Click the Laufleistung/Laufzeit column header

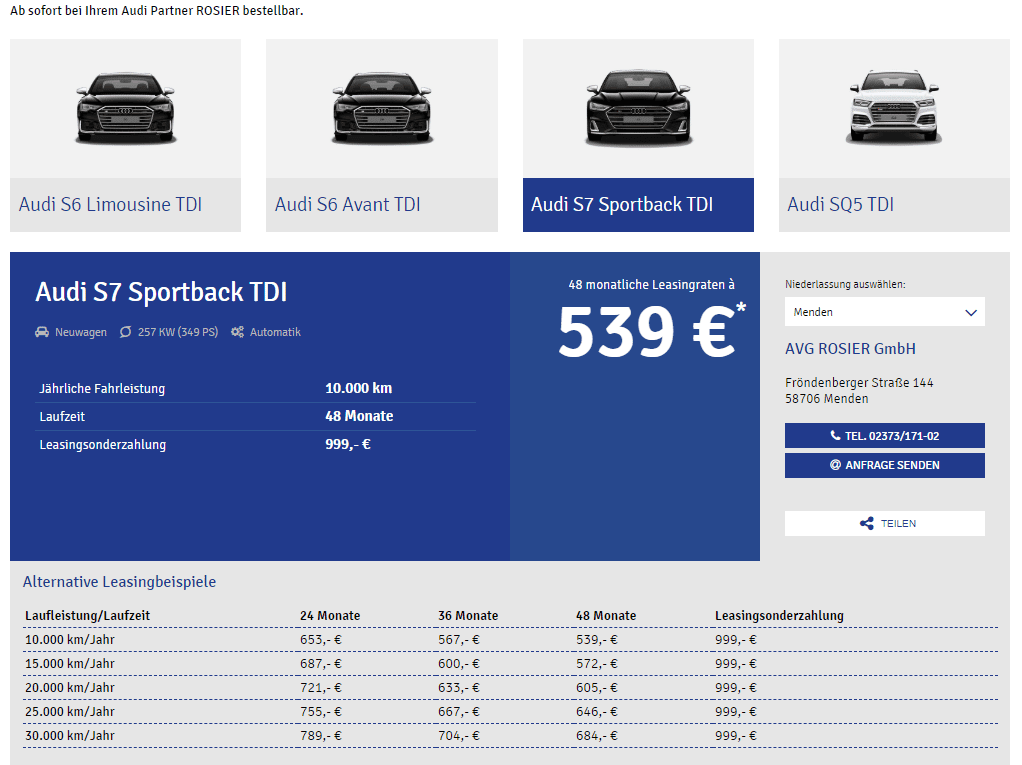pos(87,616)
